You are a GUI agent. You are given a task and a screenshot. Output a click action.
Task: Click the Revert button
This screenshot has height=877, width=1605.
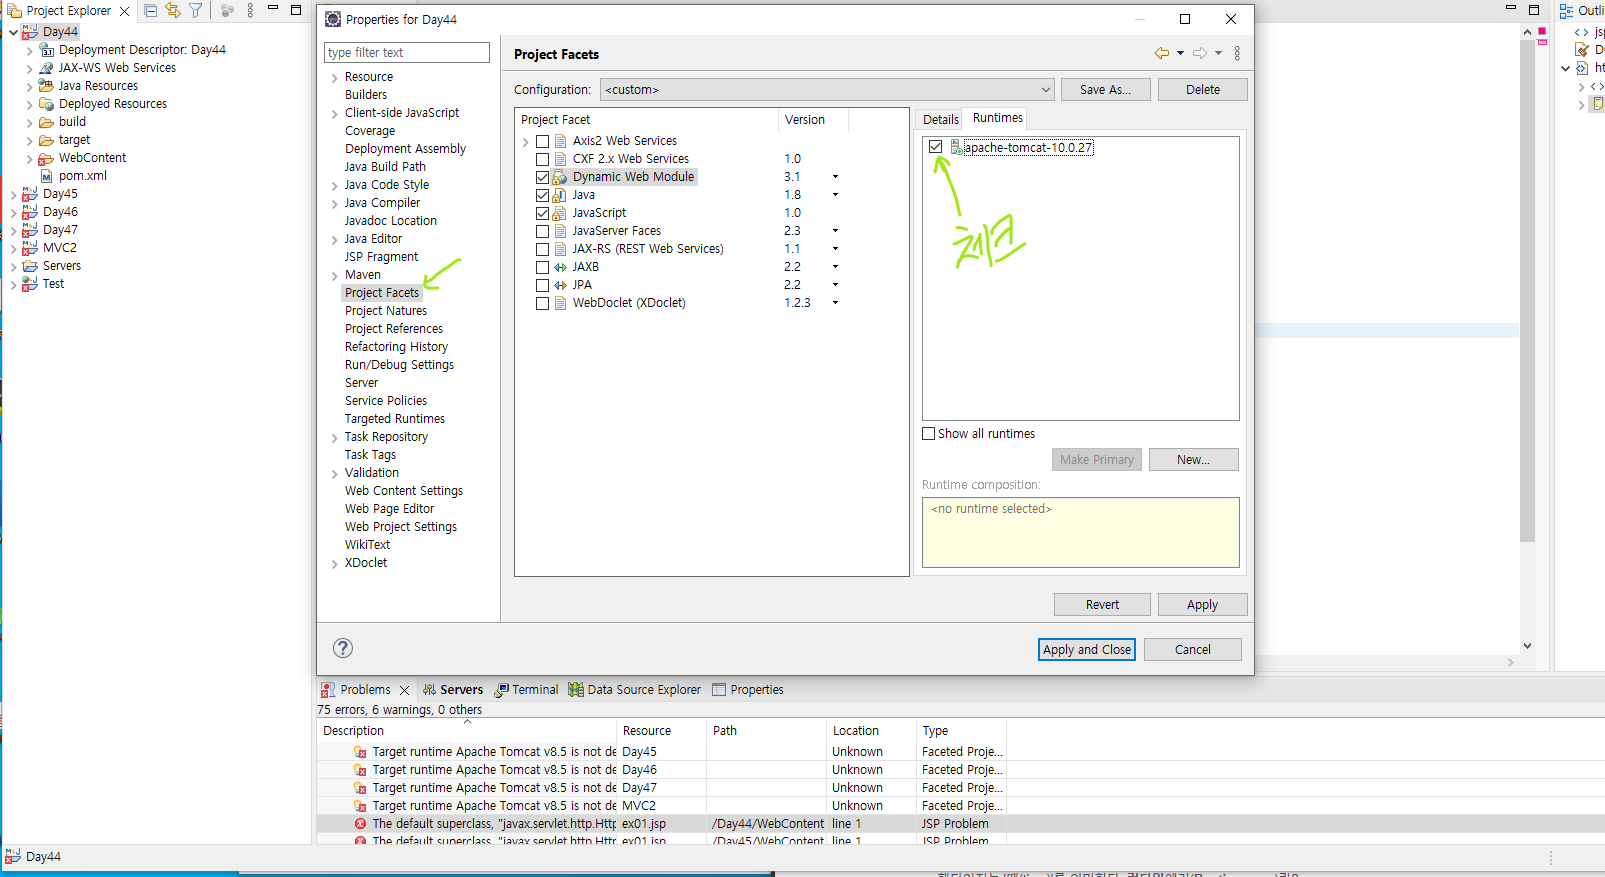(1102, 605)
